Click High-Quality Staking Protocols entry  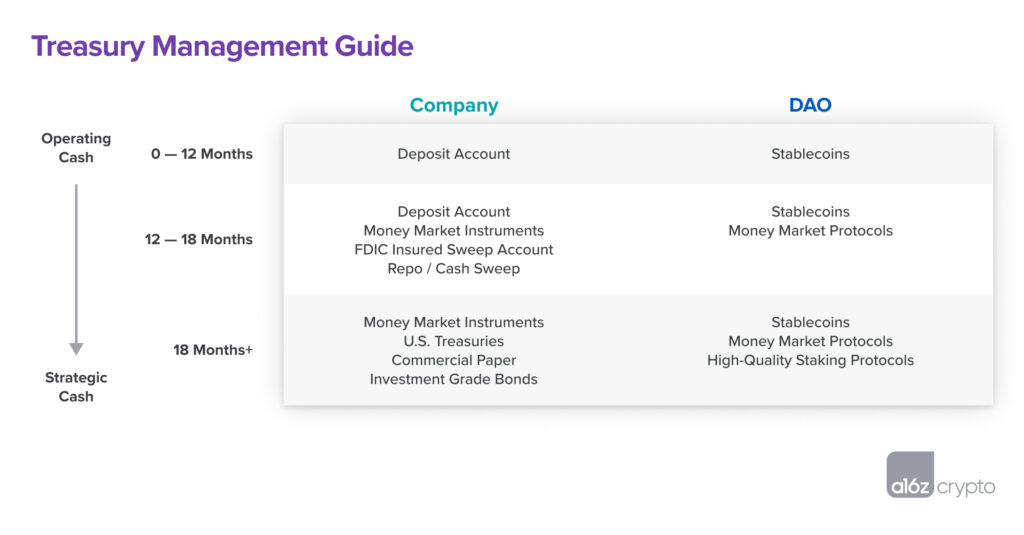(x=810, y=360)
